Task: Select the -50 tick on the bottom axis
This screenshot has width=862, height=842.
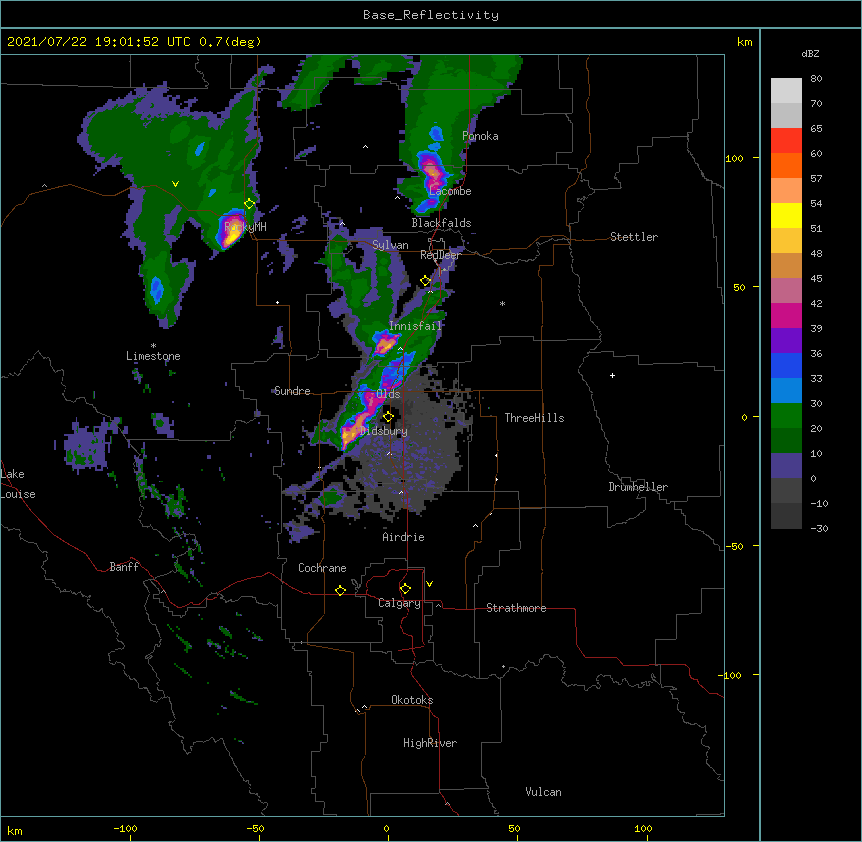Action: pyautogui.click(x=255, y=828)
